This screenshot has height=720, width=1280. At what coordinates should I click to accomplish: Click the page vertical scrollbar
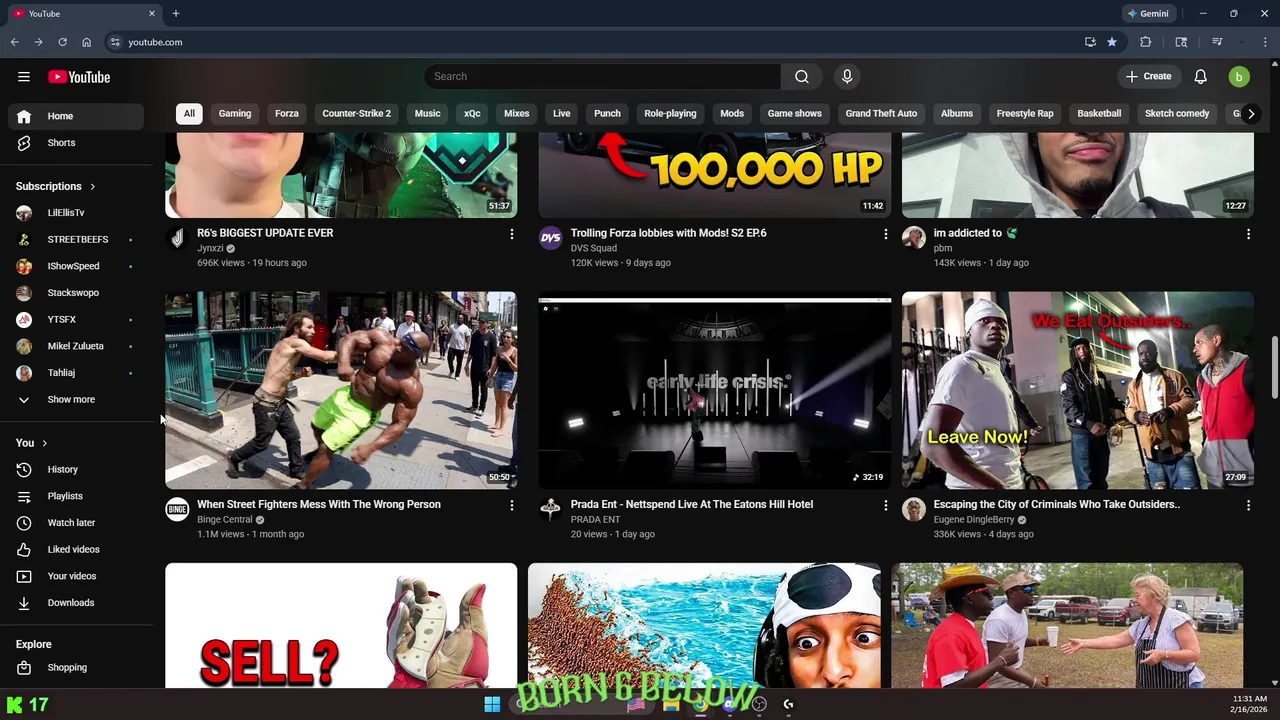(x=1274, y=370)
